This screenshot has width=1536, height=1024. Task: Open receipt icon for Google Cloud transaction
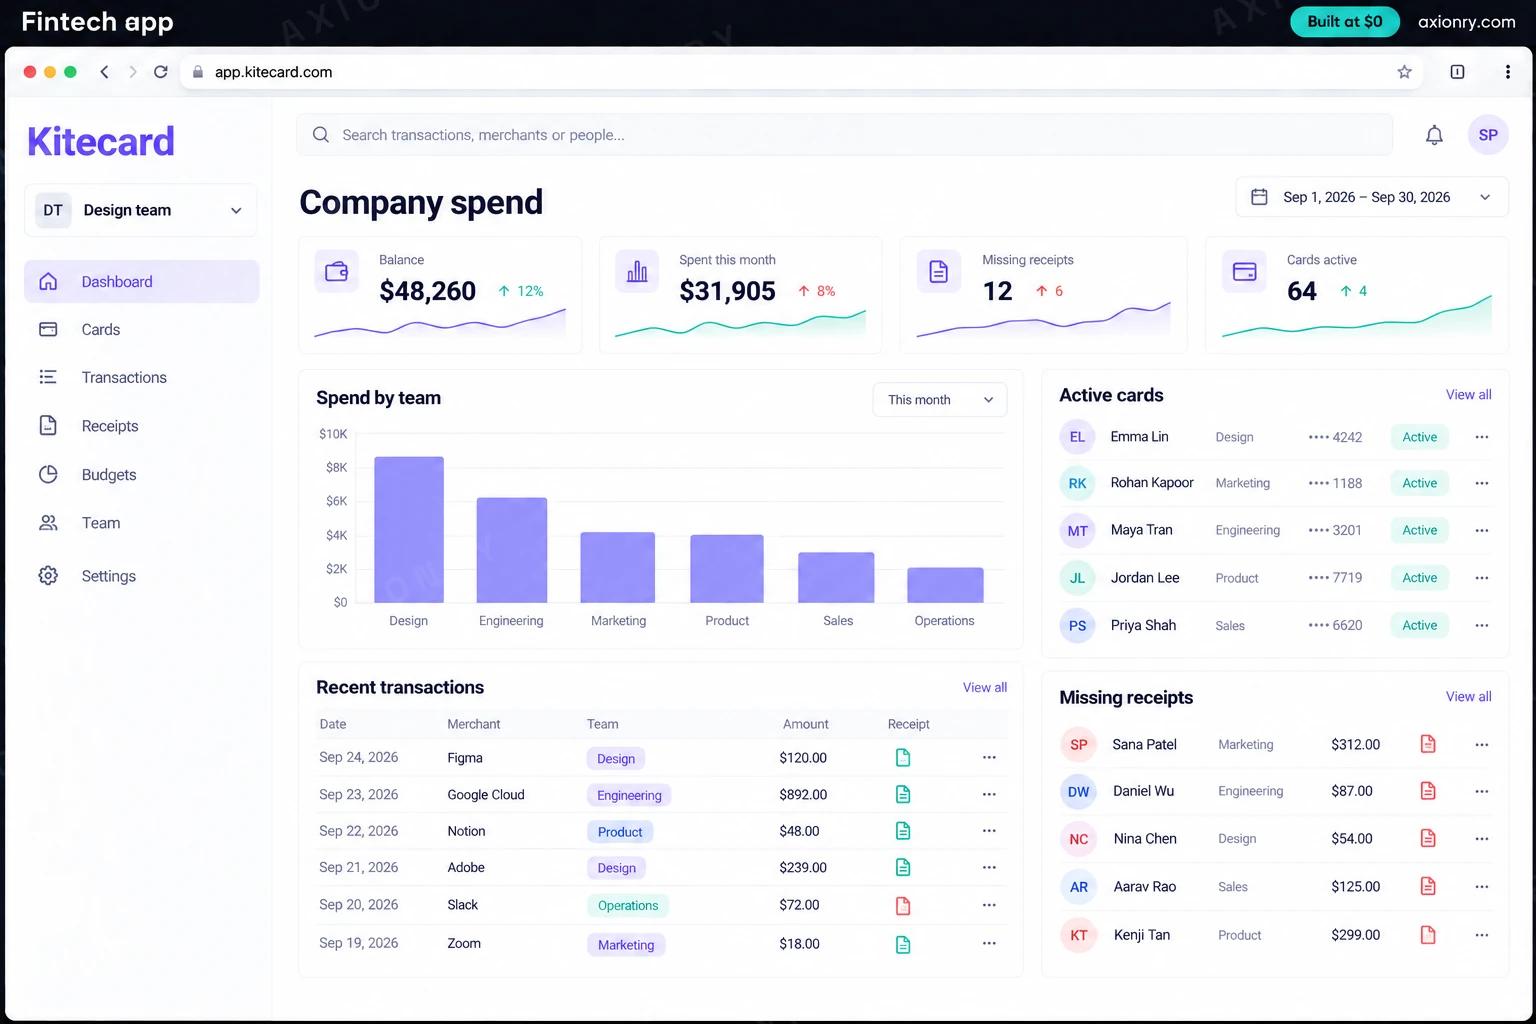(x=903, y=794)
